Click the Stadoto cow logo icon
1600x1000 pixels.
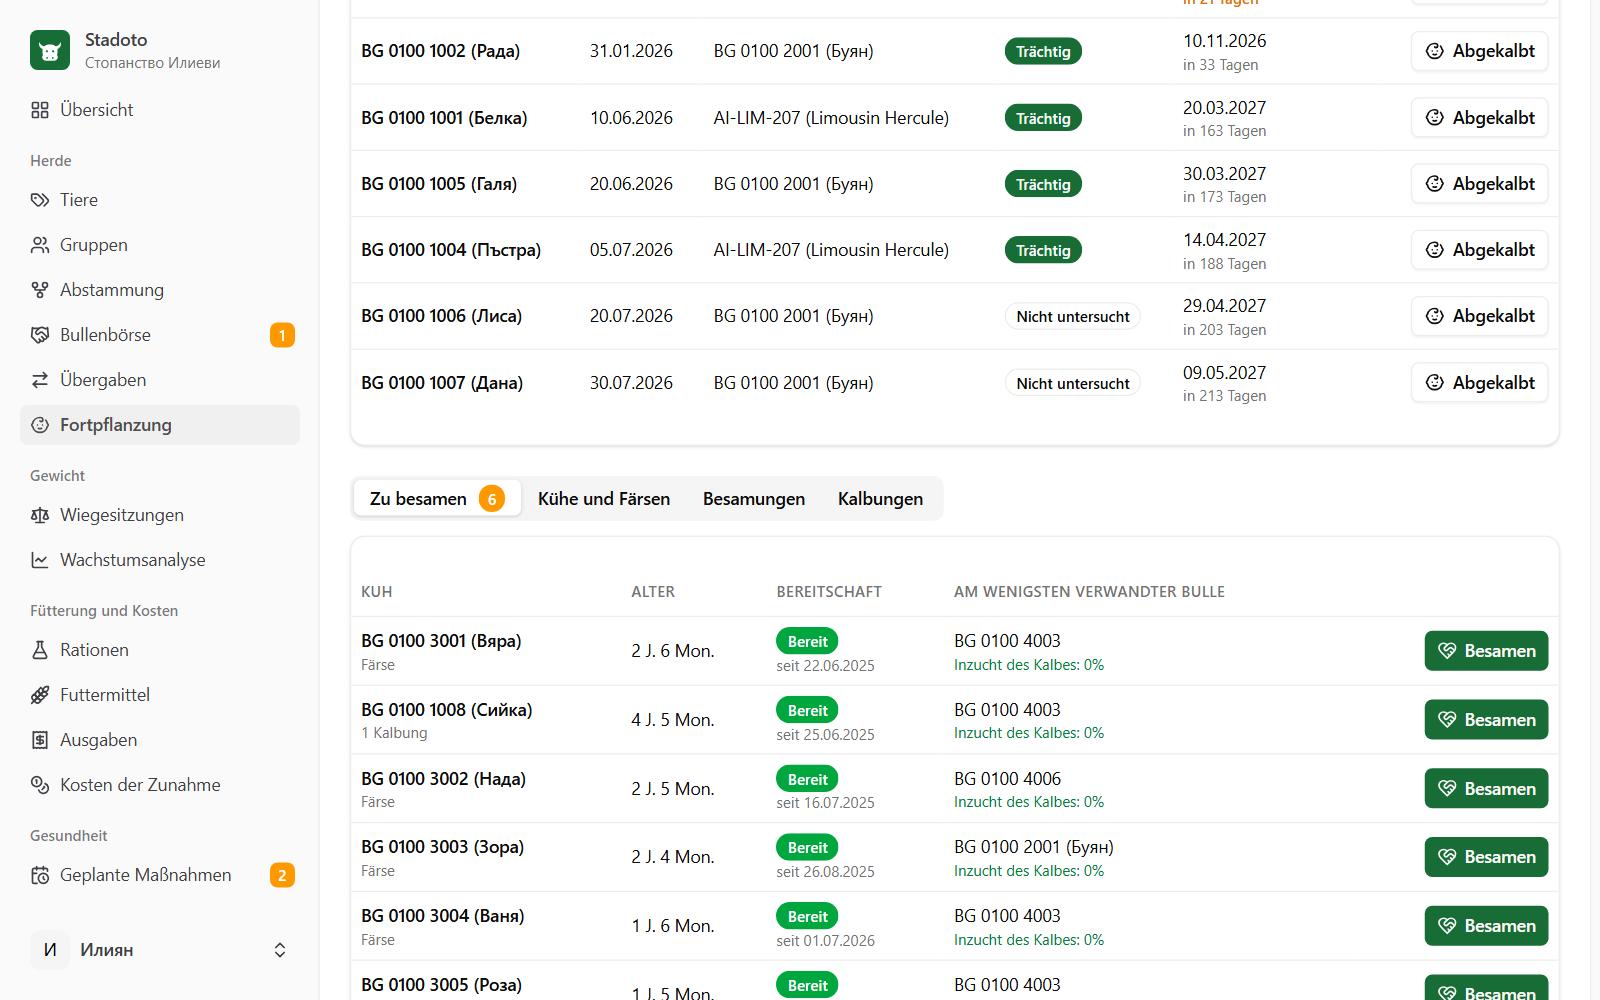click(x=50, y=50)
